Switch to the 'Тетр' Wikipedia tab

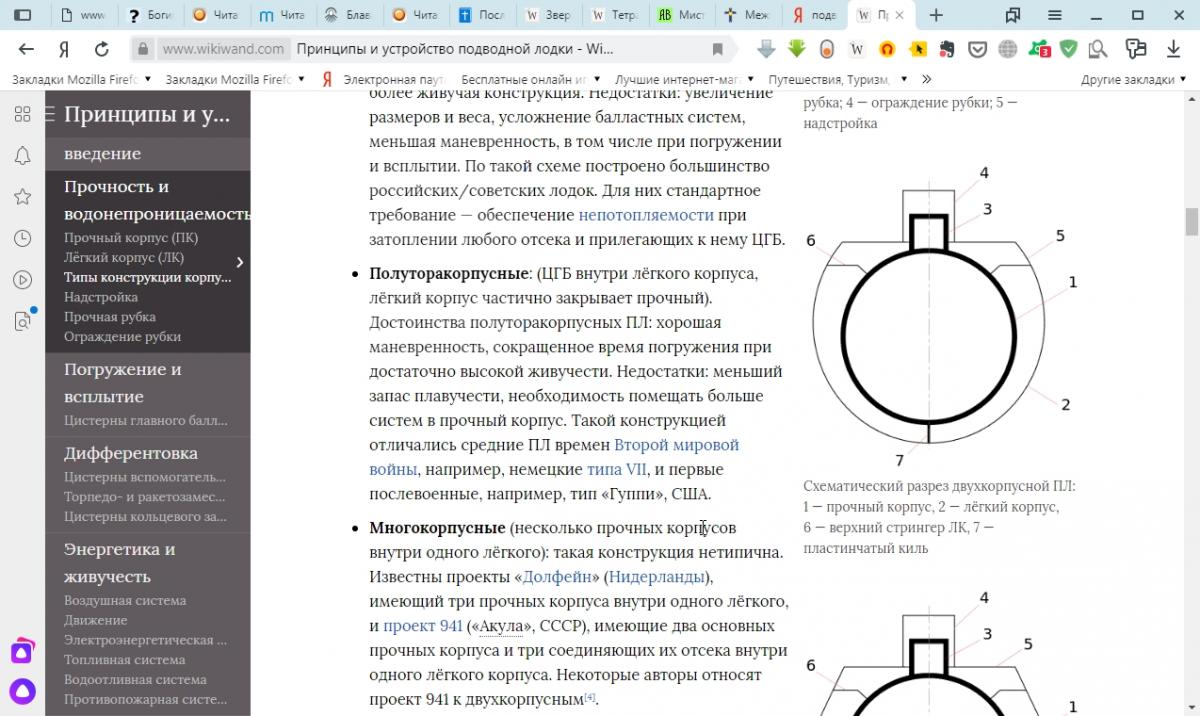pos(612,15)
